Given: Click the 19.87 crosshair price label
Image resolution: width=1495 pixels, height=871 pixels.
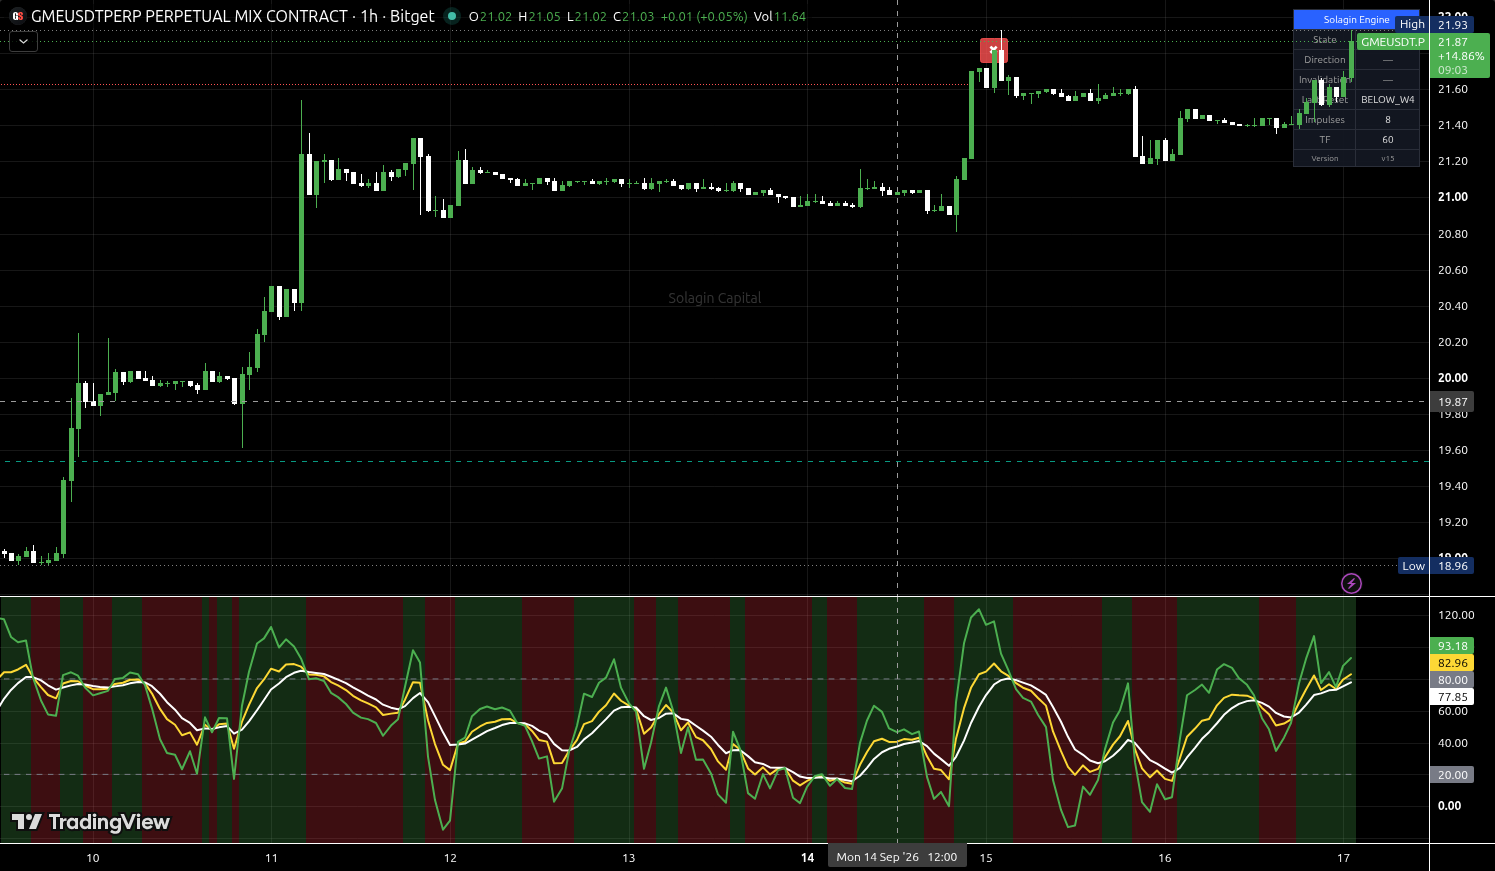Looking at the screenshot, I should click(x=1452, y=402).
